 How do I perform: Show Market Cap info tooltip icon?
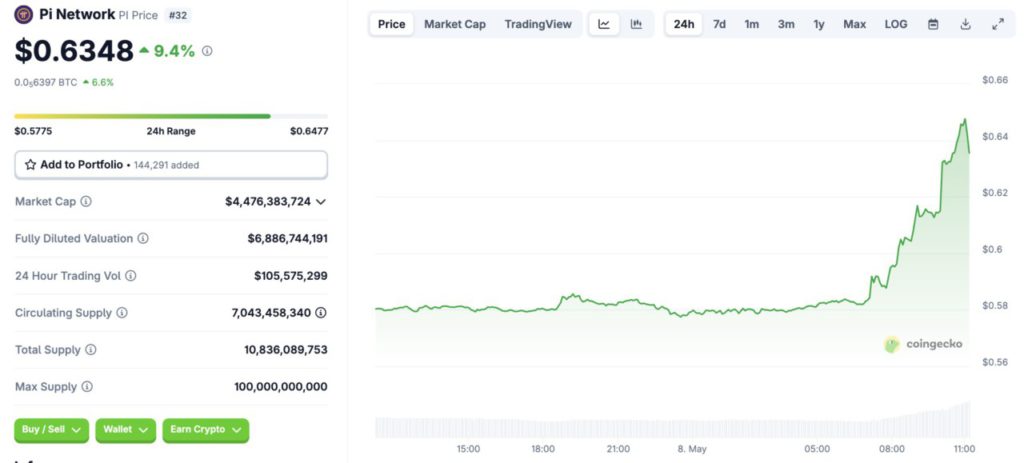(86, 201)
